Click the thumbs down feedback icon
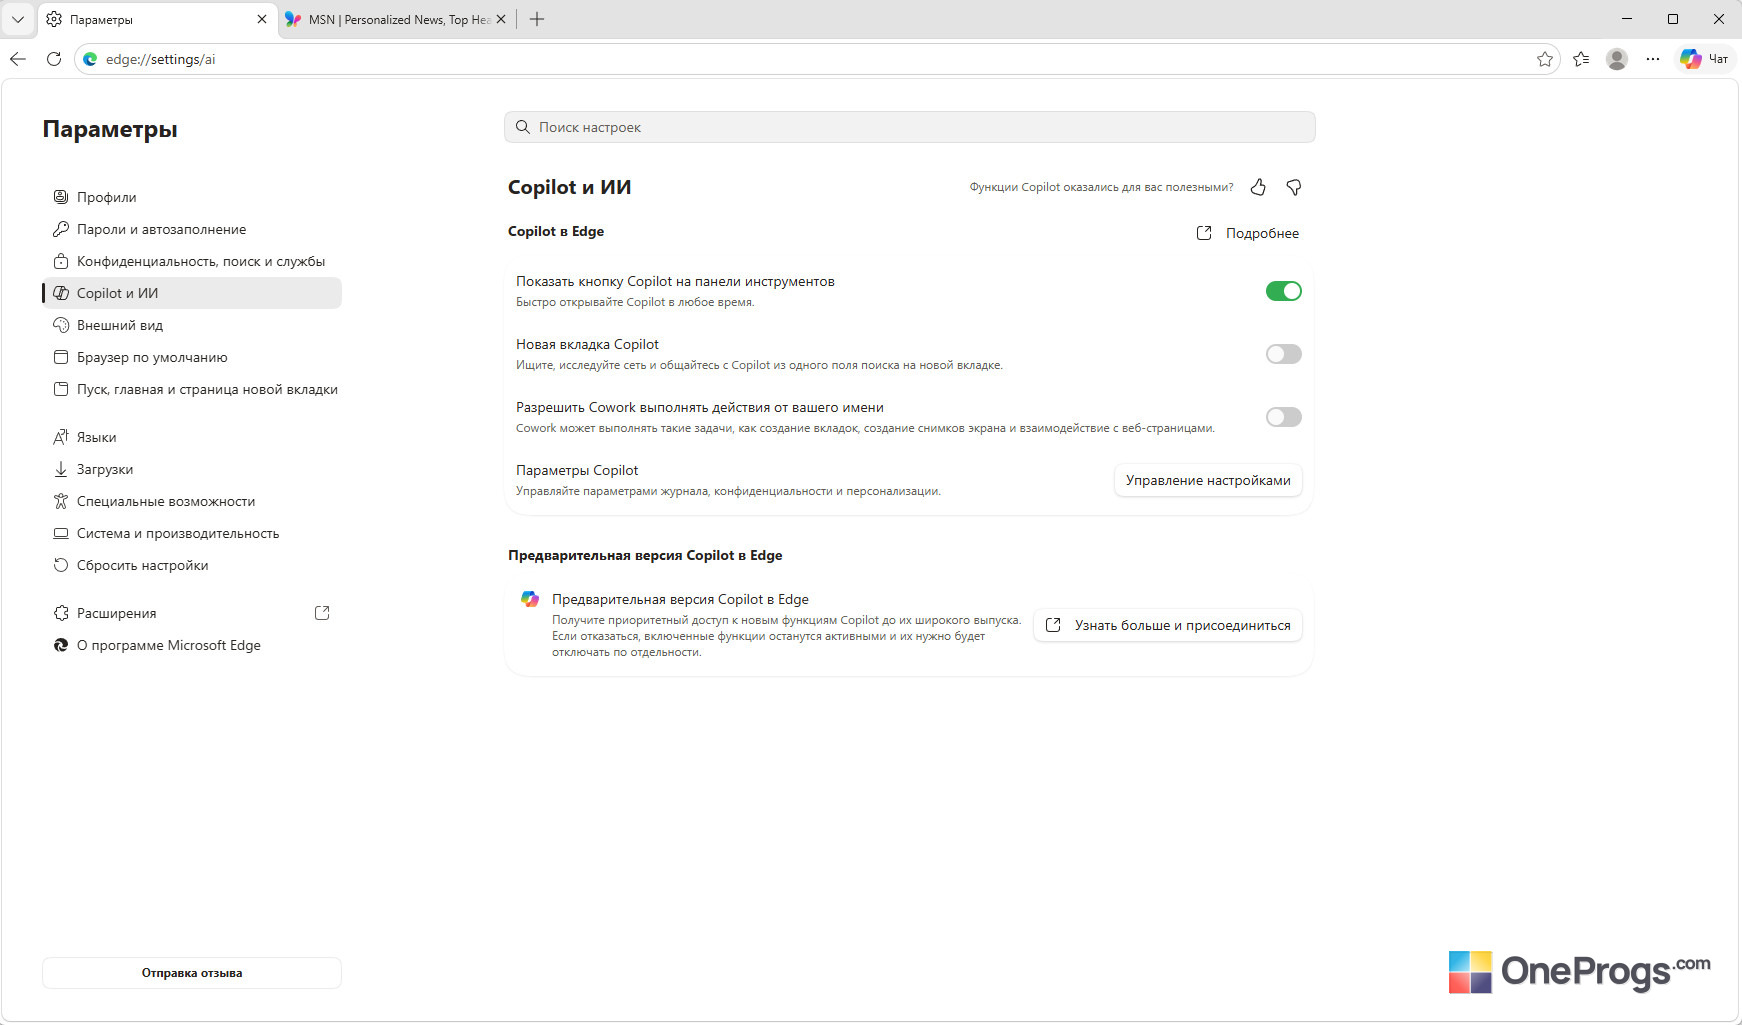This screenshot has height=1025, width=1742. [1294, 187]
